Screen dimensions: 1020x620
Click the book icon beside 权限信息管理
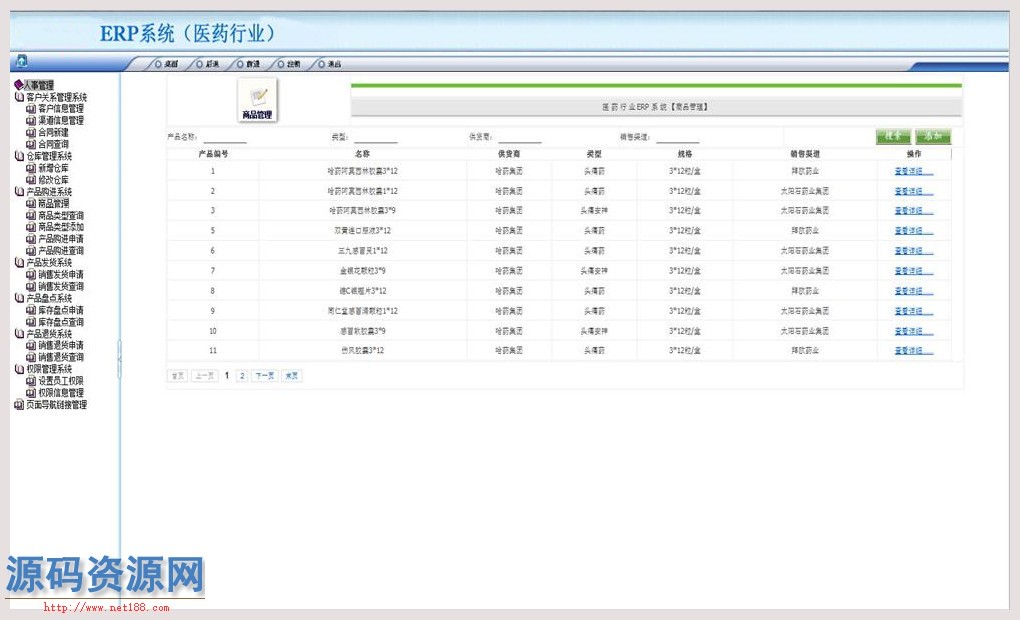point(31,393)
